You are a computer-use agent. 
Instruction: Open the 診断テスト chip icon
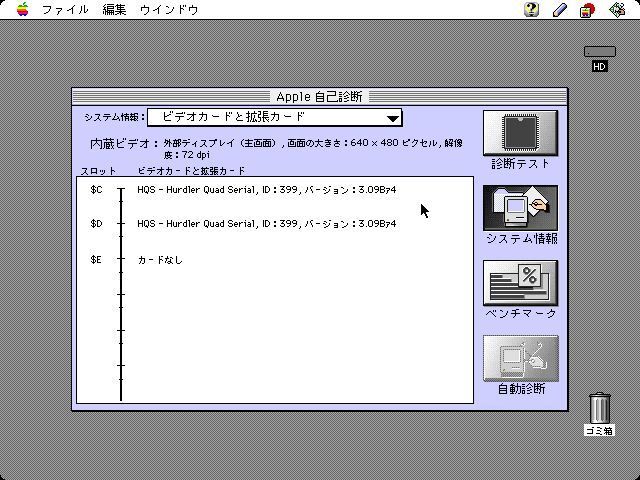tap(520, 133)
